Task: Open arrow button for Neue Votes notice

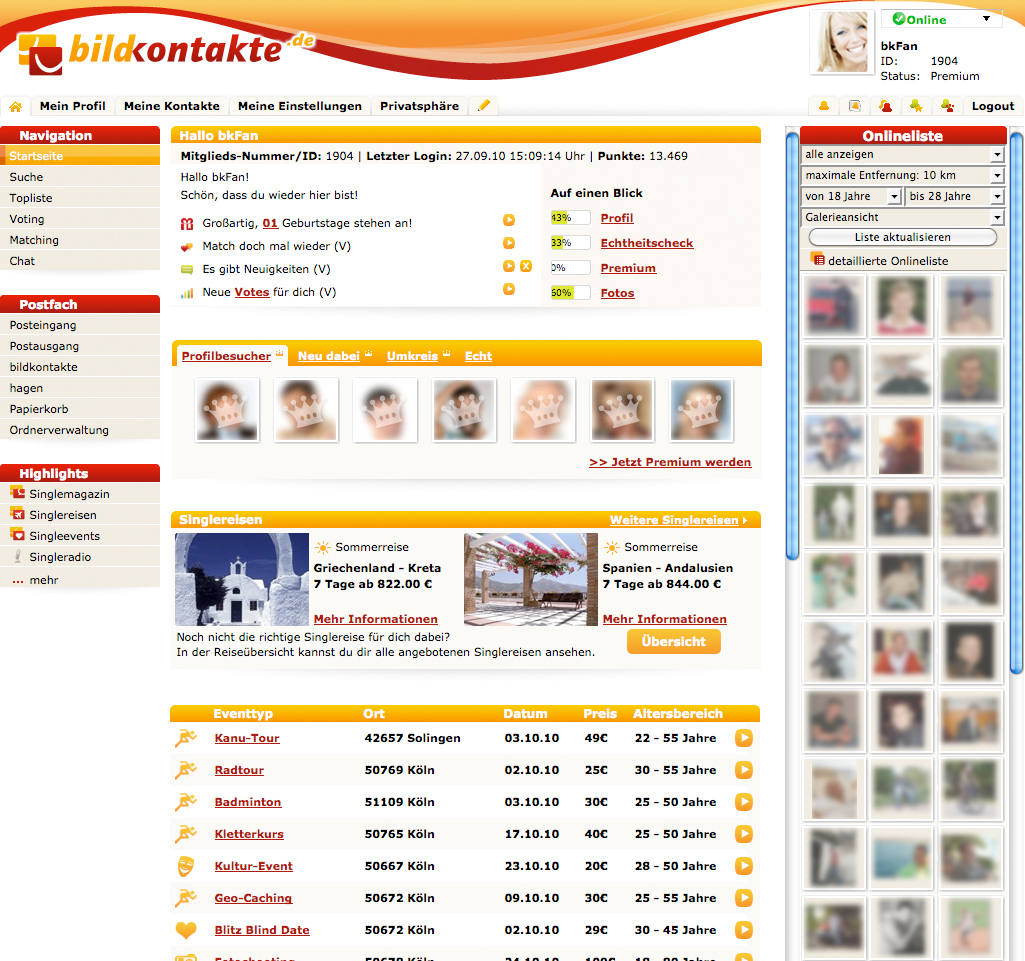Action: 509,289
